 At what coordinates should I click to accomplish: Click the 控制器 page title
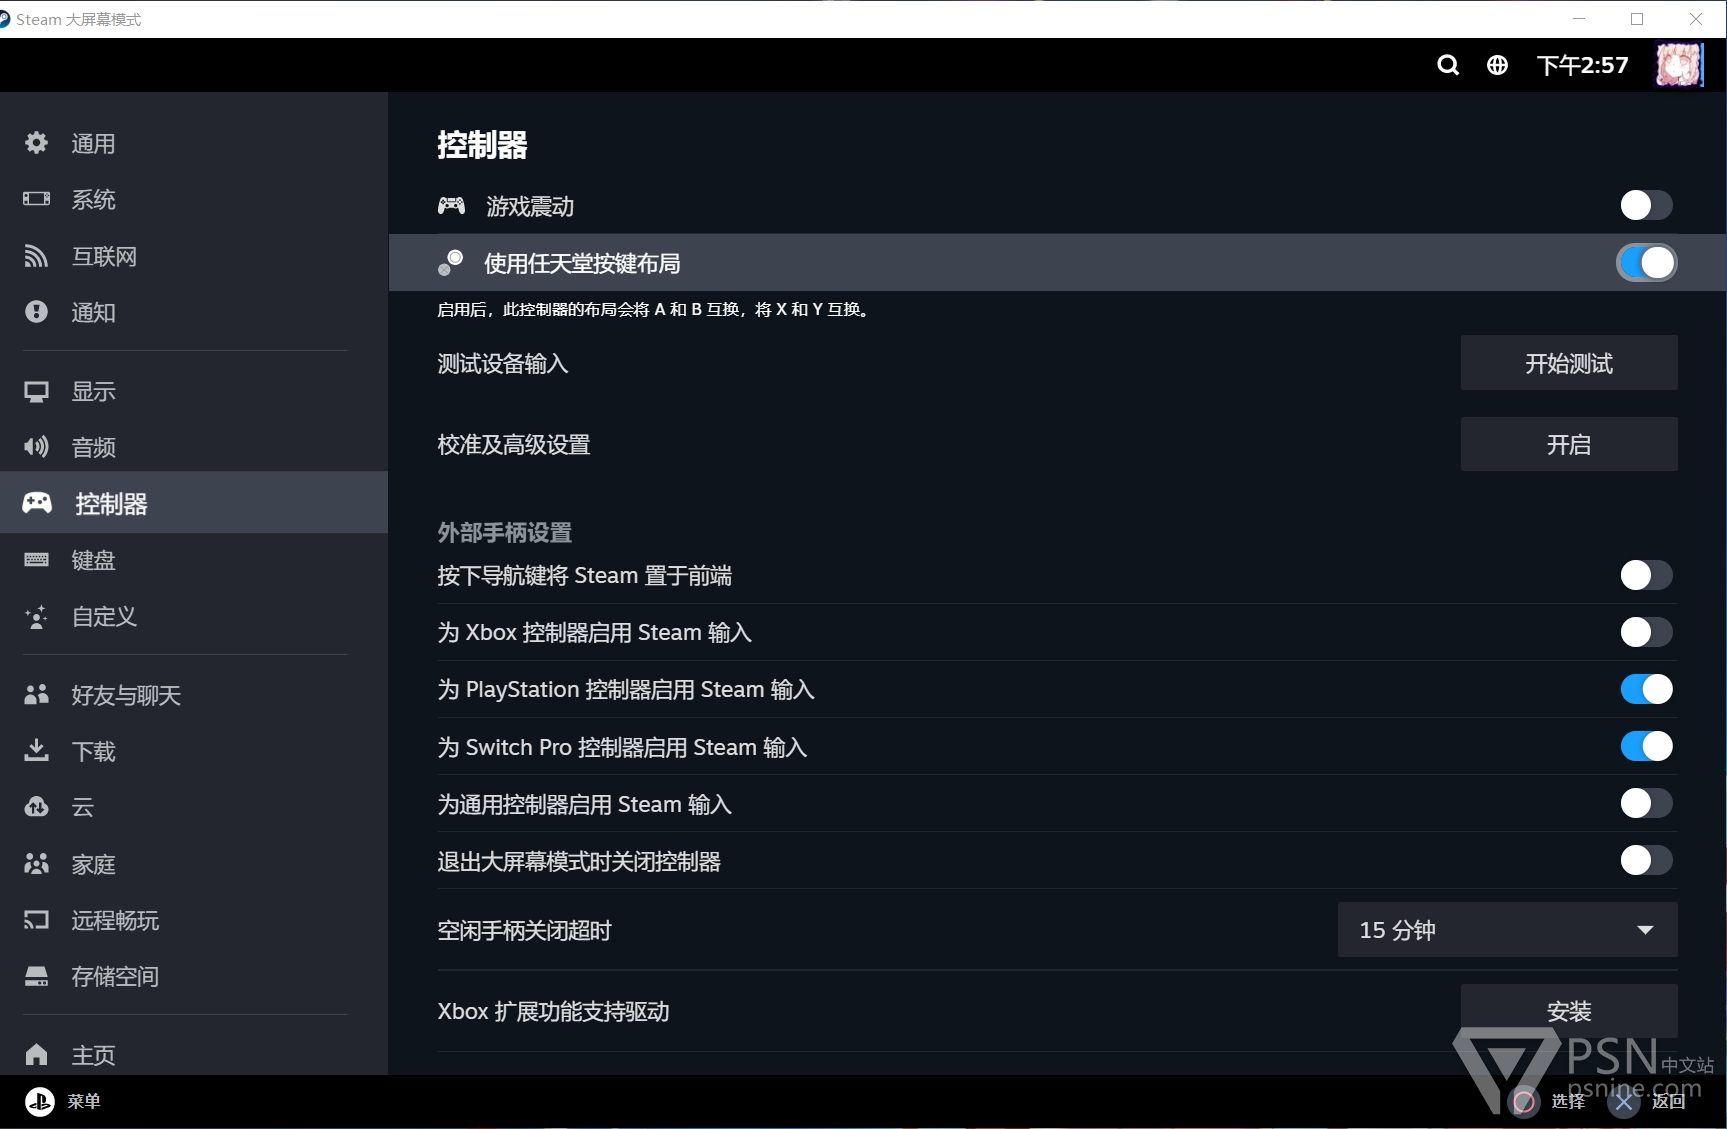point(482,145)
